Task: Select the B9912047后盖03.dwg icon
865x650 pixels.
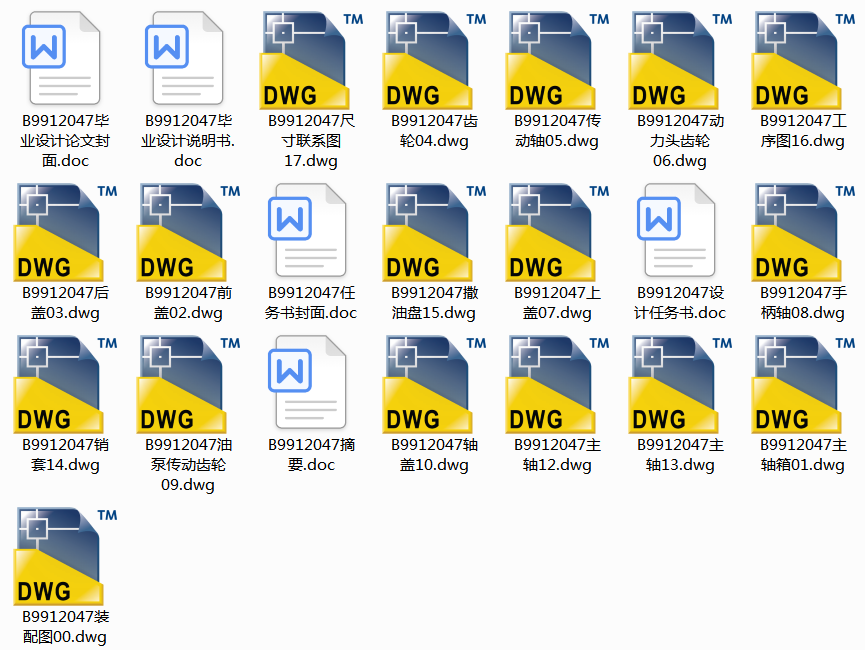Action: pyautogui.click(x=61, y=230)
